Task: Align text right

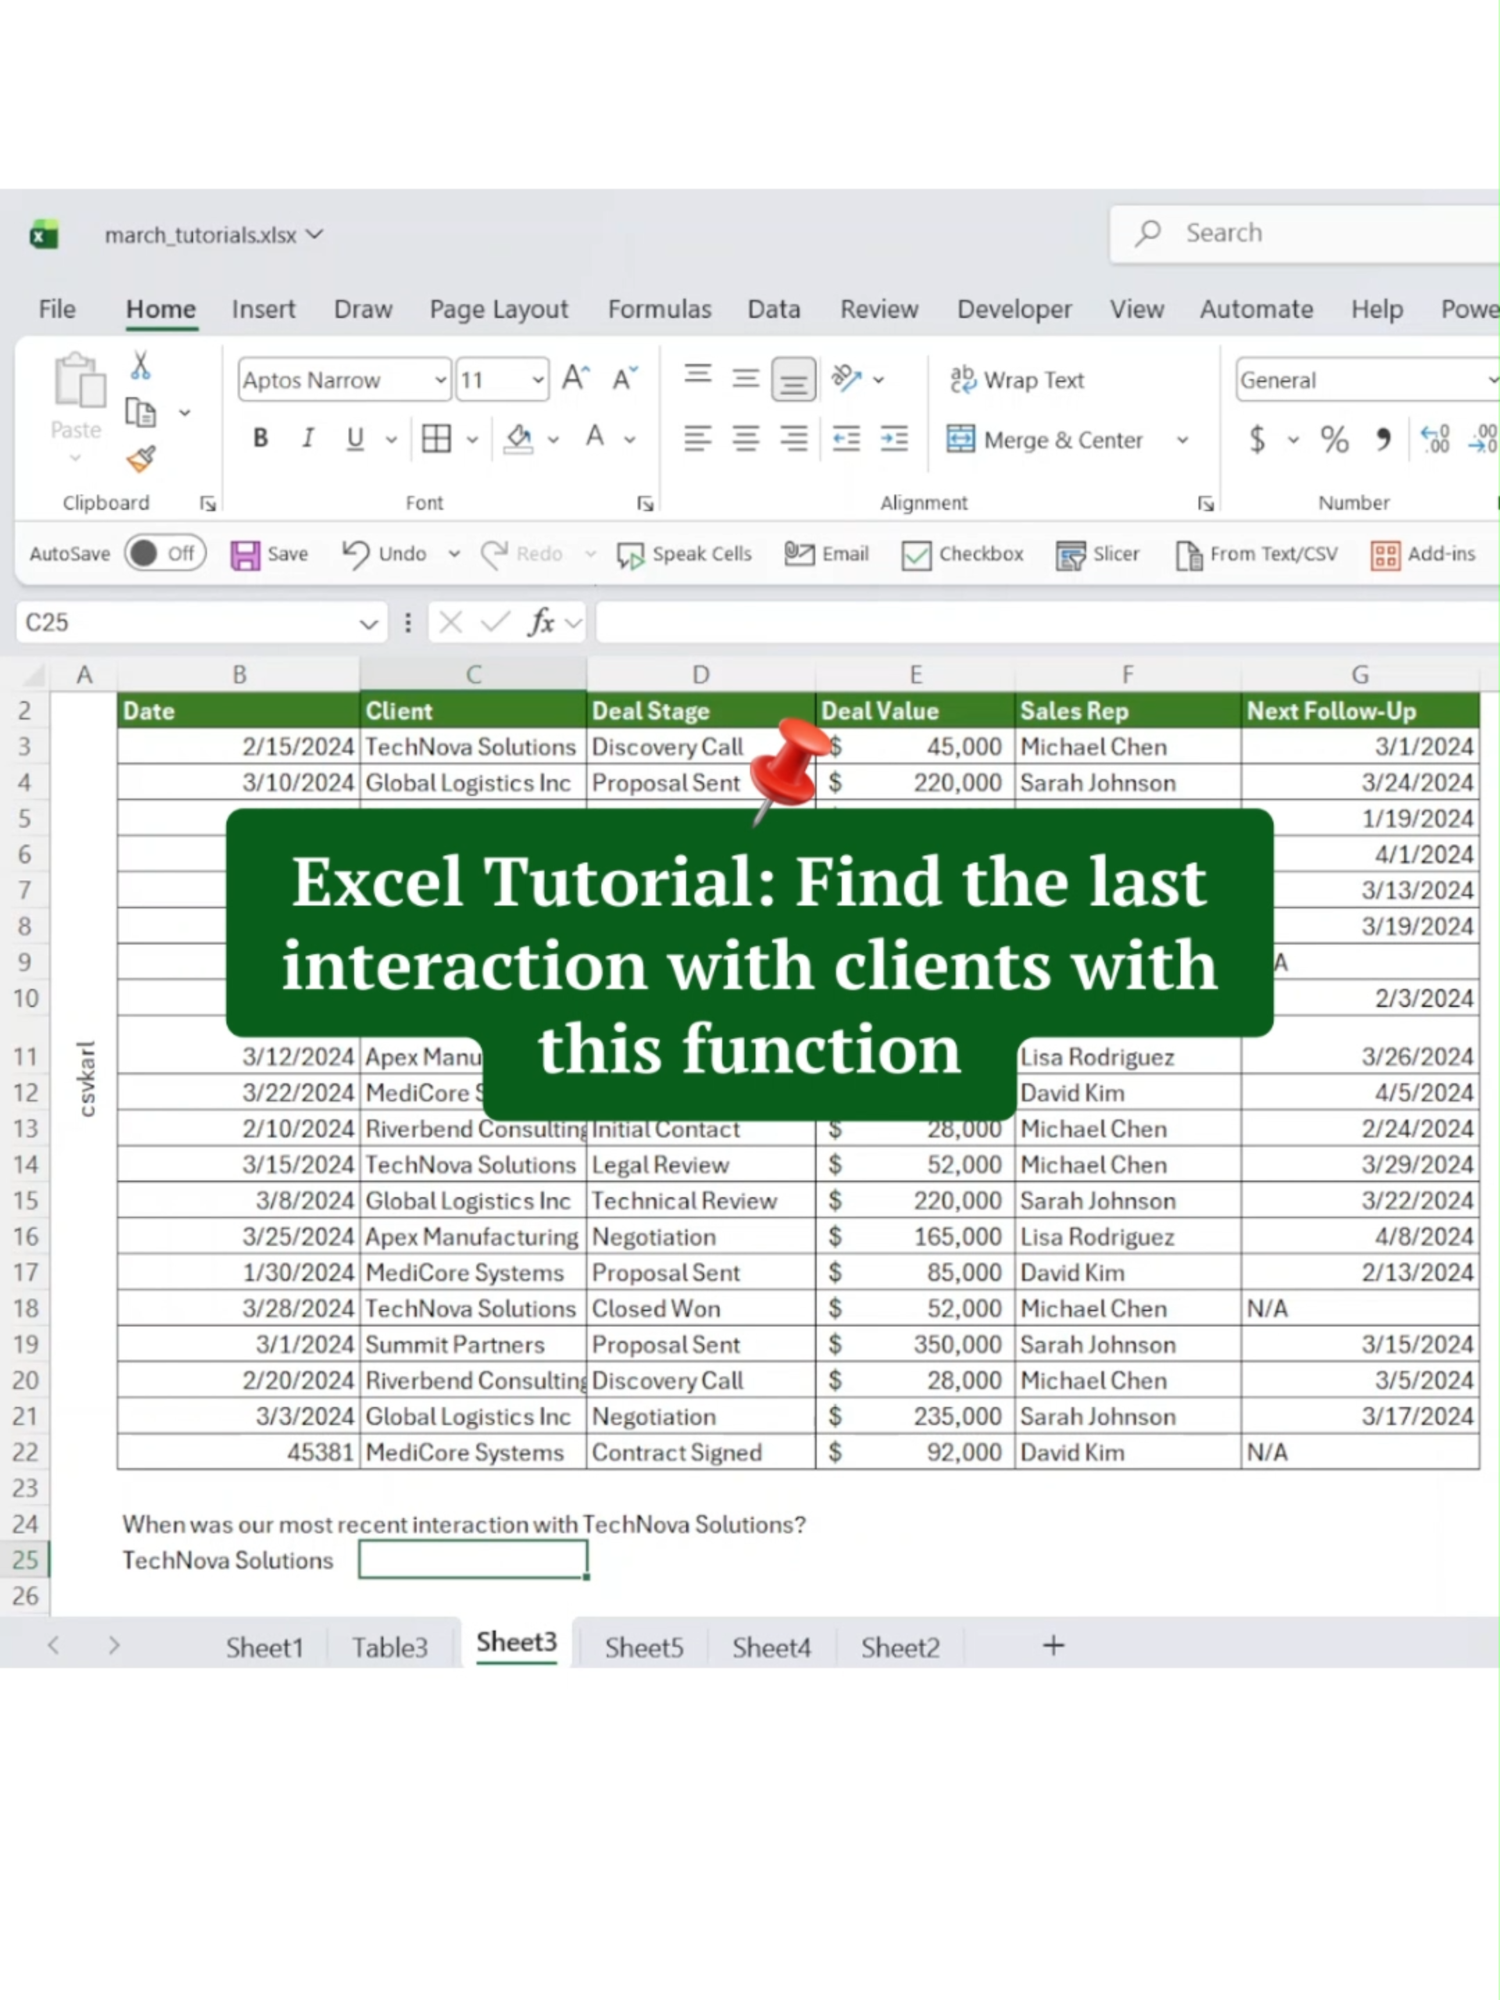Action: [793, 438]
